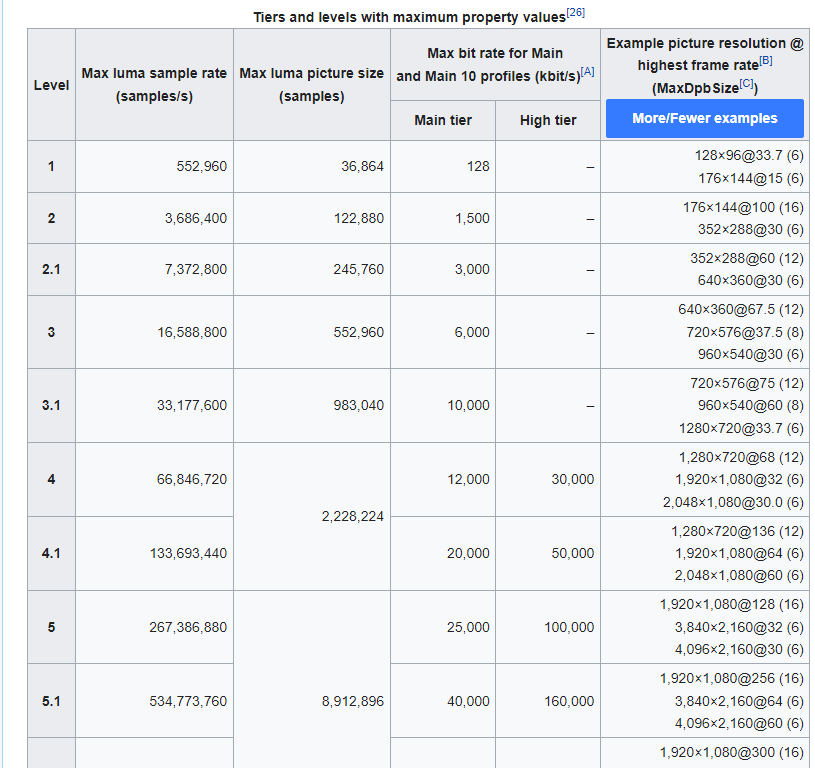Select the Level 2.1 row header
This screenshot has height=768, width=815.
(x=51, y=269)
